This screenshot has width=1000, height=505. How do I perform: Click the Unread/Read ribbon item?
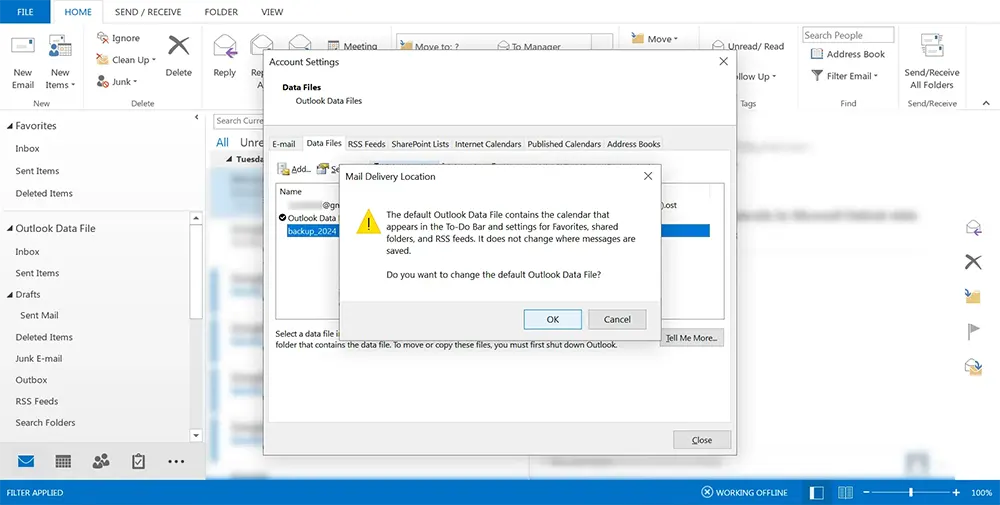(x=748, y=46)
